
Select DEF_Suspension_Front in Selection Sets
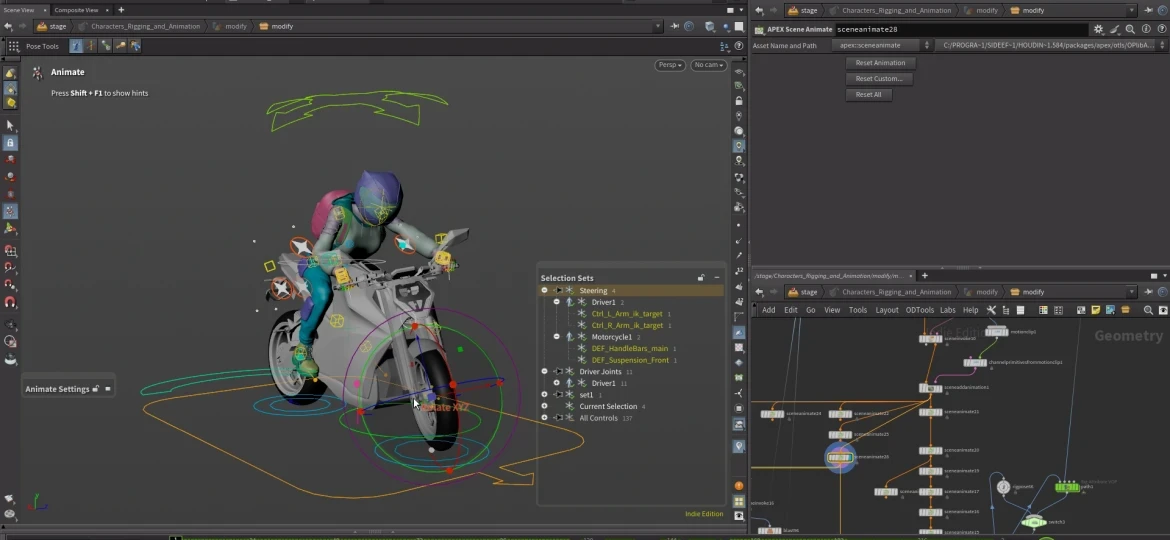[x=631, y=360]
